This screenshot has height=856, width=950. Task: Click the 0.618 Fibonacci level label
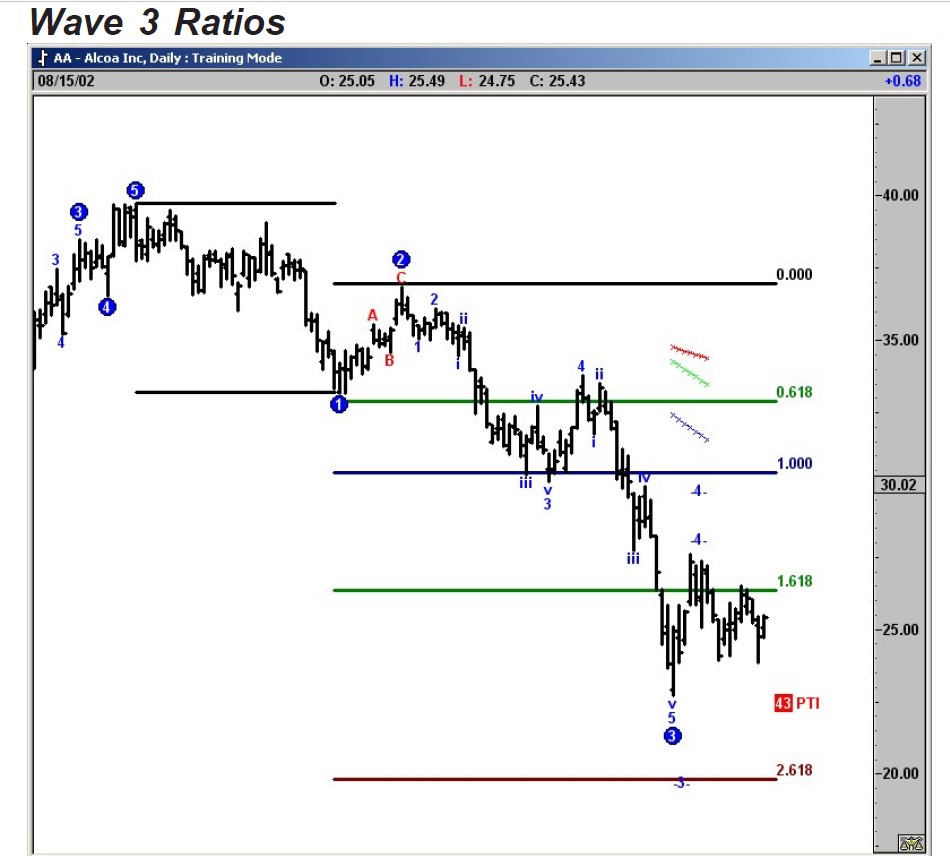[x=794, y=392]
